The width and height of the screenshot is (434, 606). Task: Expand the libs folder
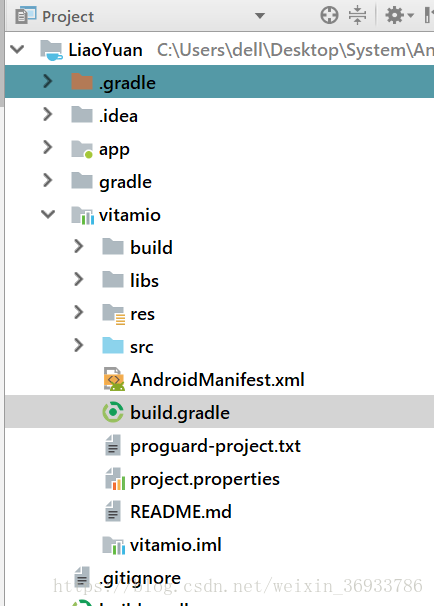(78, 279)
